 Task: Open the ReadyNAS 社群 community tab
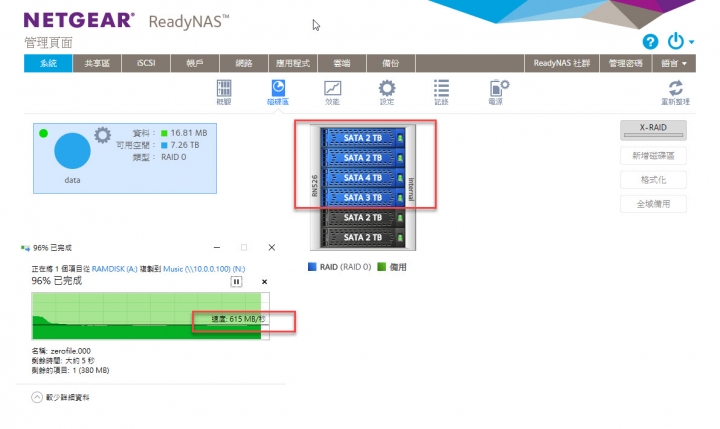coord(562,63)
